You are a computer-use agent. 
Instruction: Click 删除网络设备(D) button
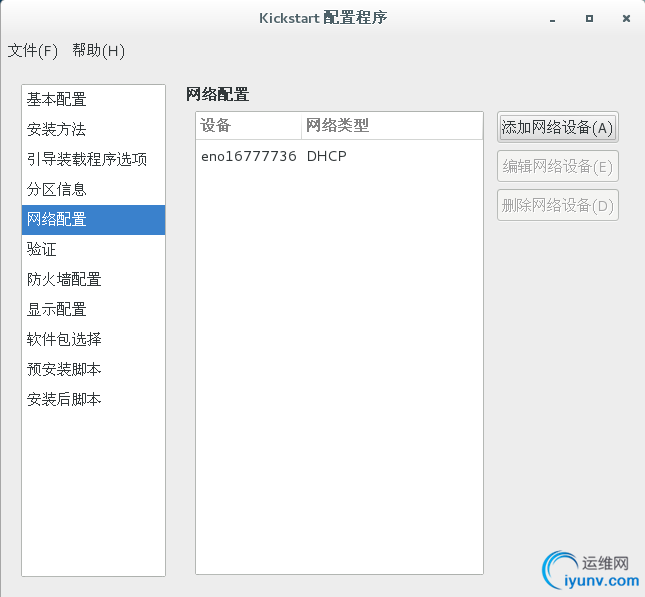point(557,205)
